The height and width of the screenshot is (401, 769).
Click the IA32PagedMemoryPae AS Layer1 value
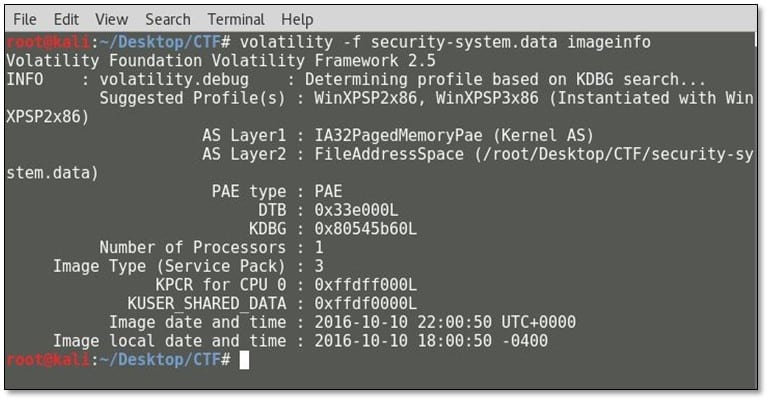400,135
